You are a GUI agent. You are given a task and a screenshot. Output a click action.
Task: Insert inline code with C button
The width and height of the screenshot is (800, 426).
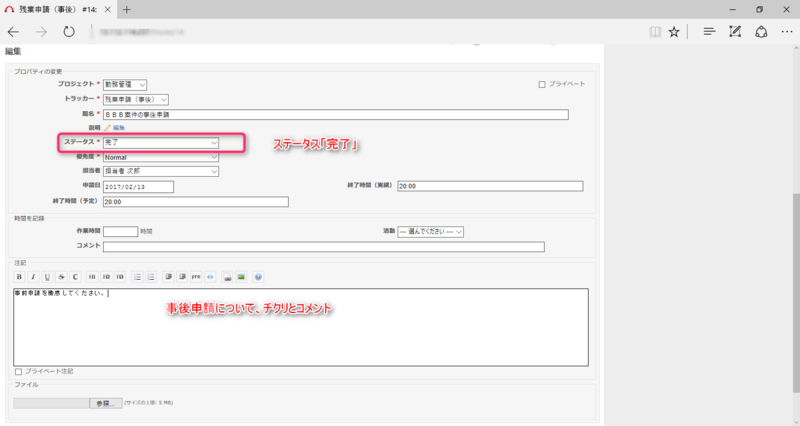[75, 277]
